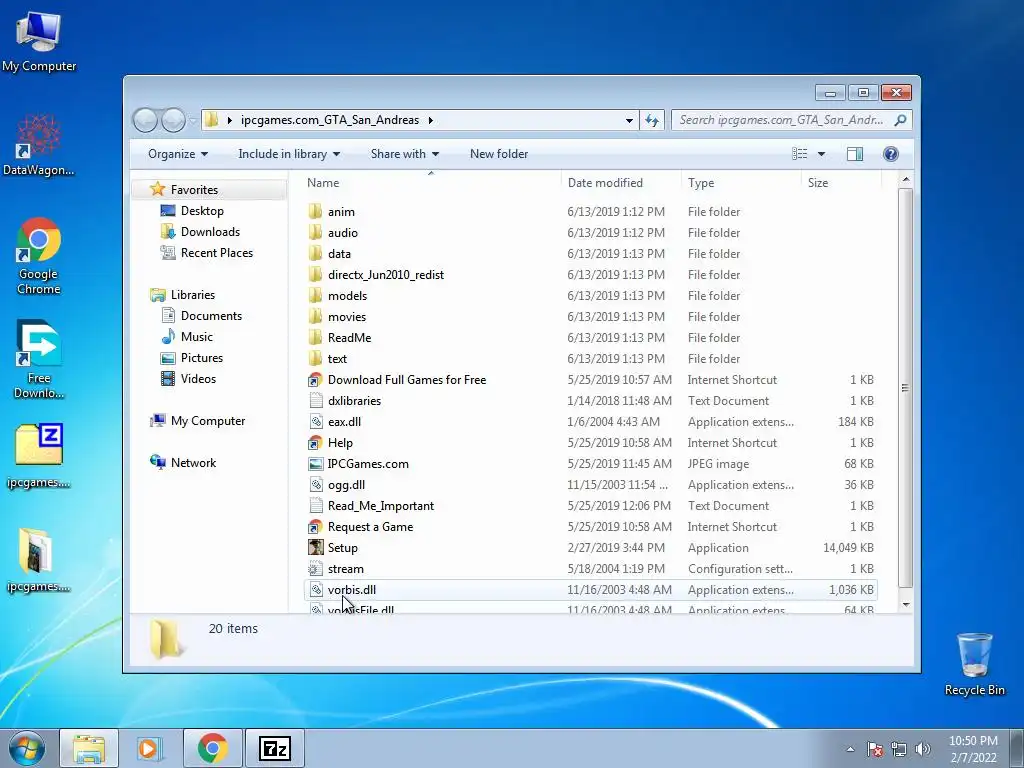
Task: Show hidden tray icons arrow
Action: tap(850, 749)
